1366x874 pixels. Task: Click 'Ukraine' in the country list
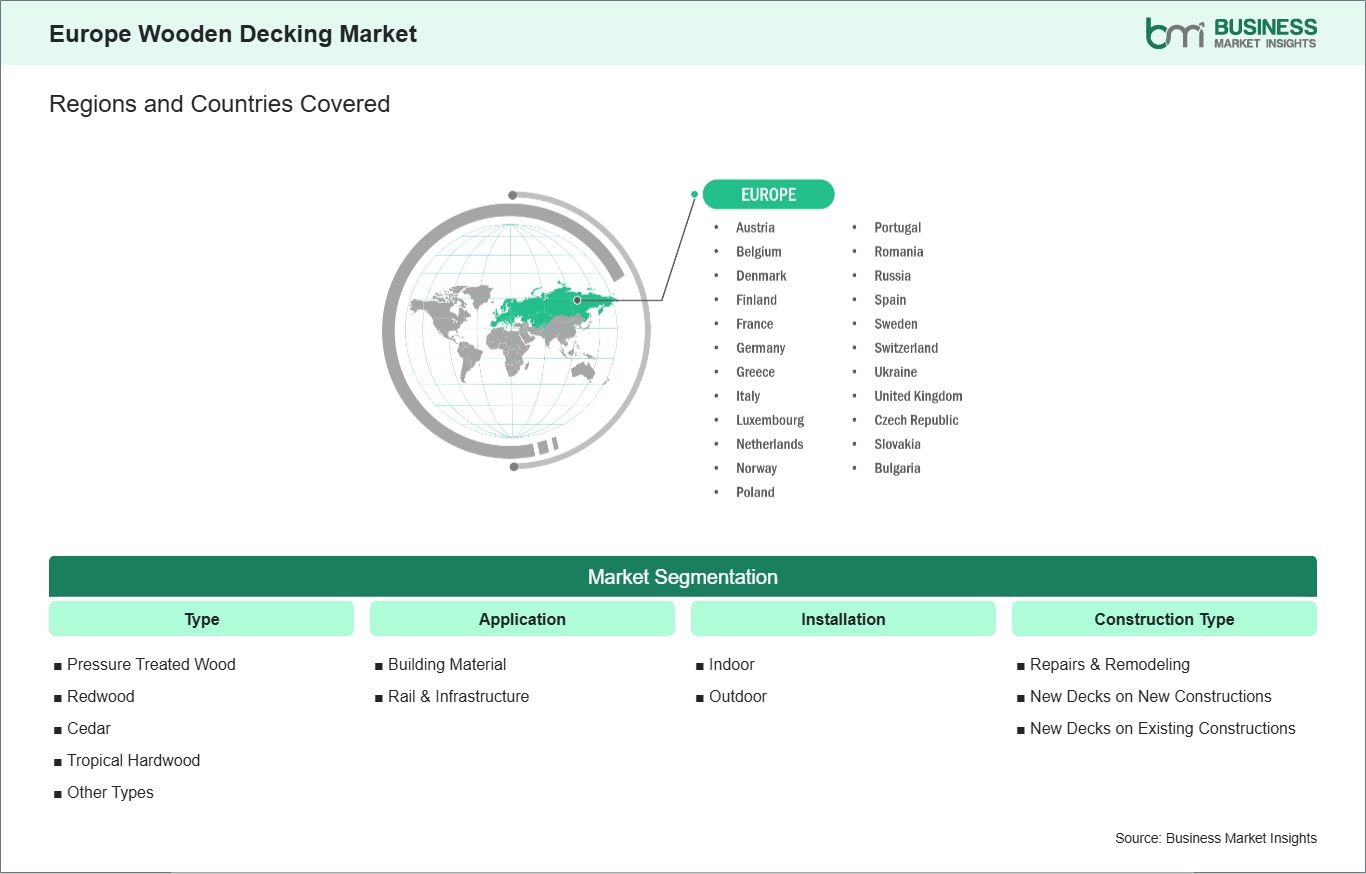pos(895,372)
